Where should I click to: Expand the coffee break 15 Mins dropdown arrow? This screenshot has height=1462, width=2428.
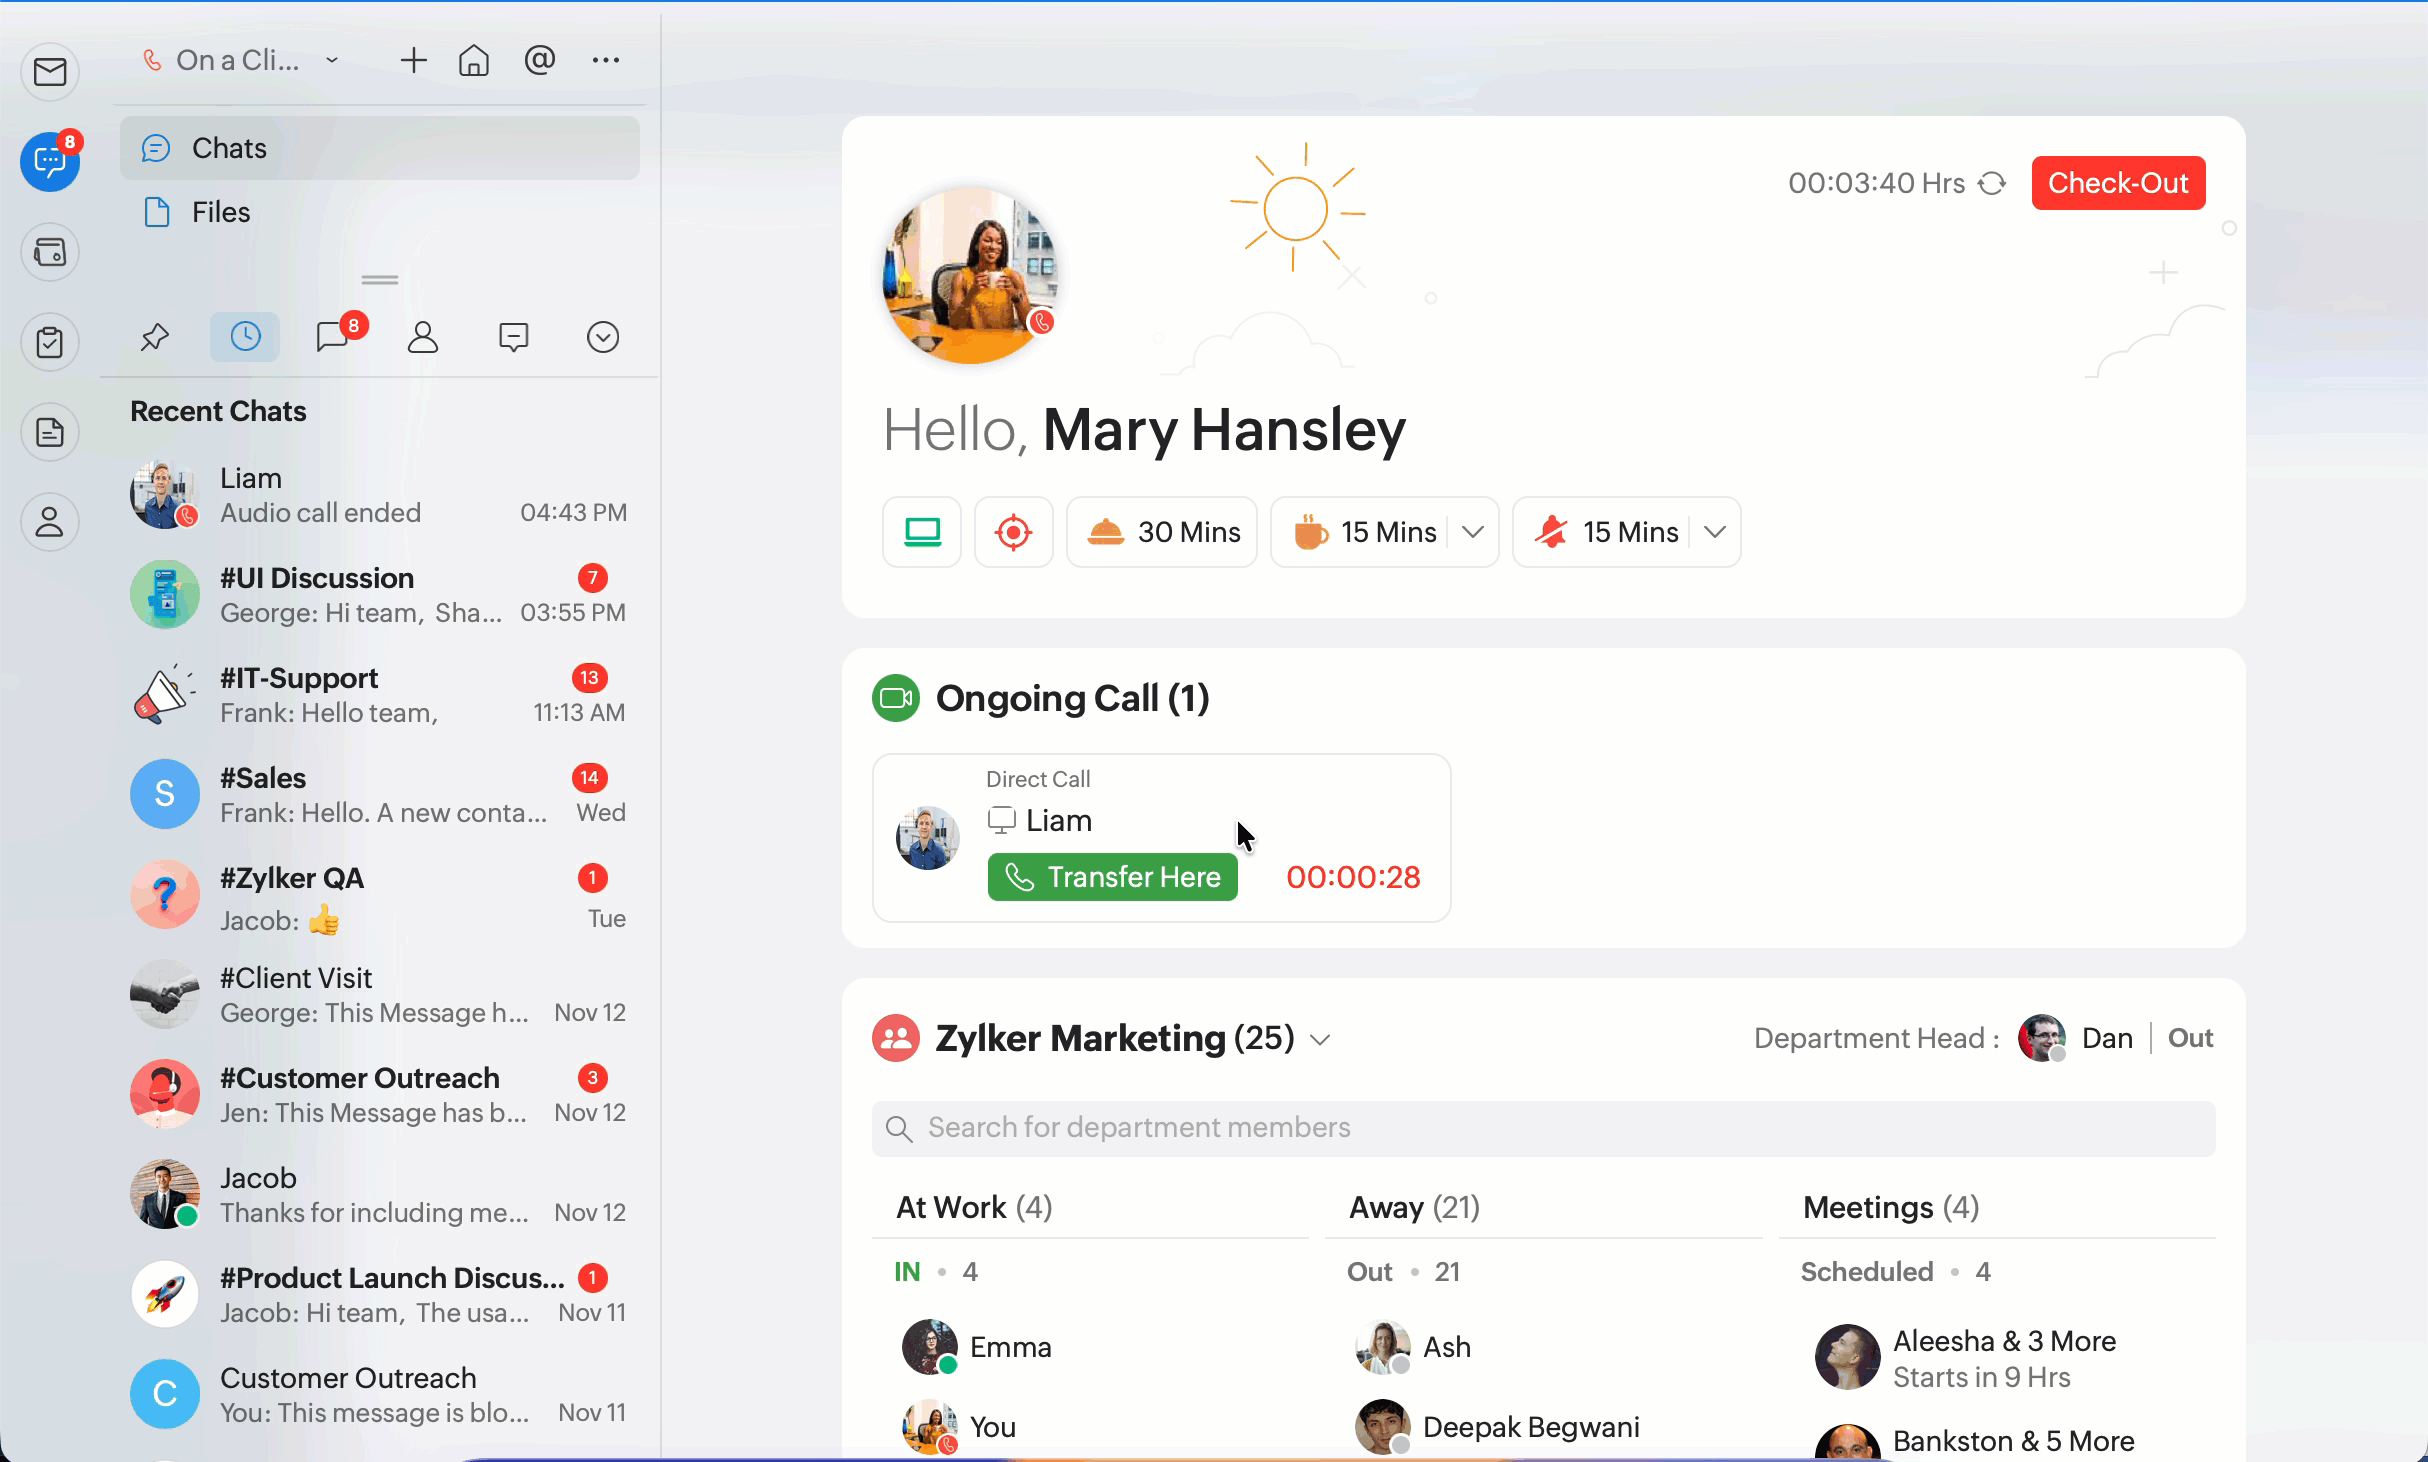(1472, 532)
